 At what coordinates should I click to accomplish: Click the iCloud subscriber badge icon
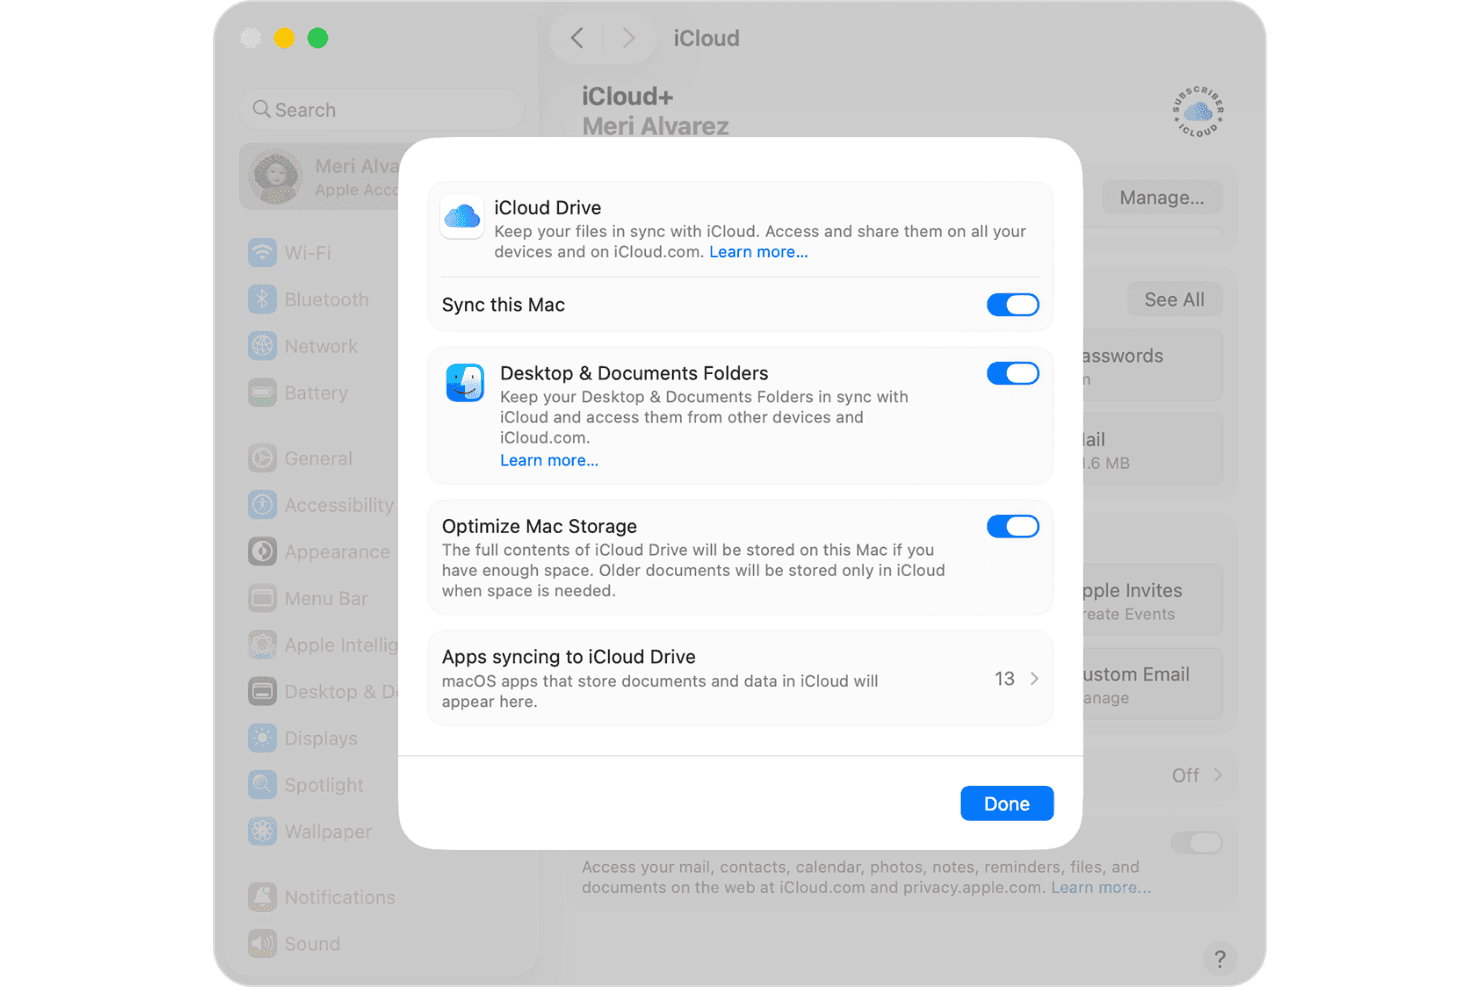coord(1198,111)
